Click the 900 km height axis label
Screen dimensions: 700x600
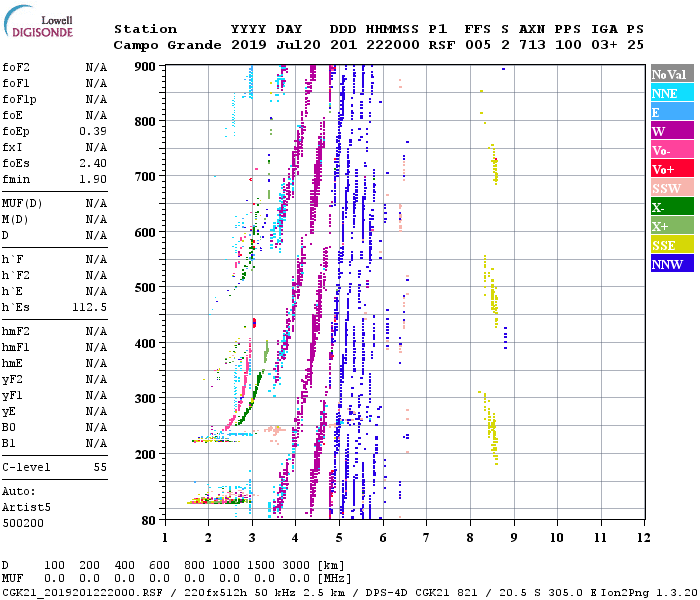pos(145,67)
